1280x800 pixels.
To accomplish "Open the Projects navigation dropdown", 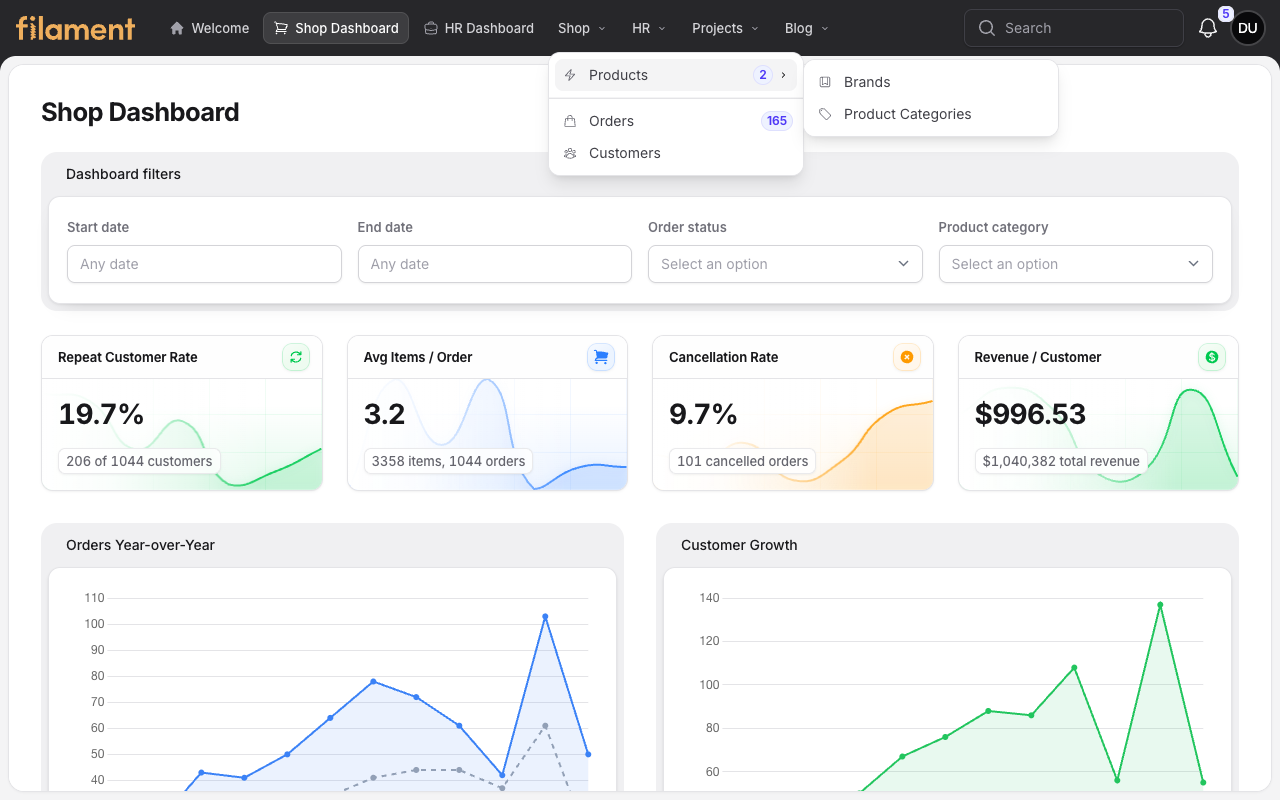I will click(x=725, y=28).
